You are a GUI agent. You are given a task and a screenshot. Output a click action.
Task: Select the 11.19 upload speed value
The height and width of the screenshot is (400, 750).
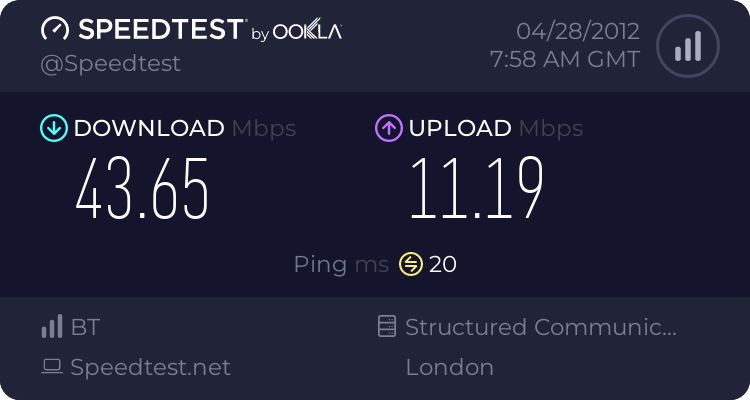tap(476, 190)
